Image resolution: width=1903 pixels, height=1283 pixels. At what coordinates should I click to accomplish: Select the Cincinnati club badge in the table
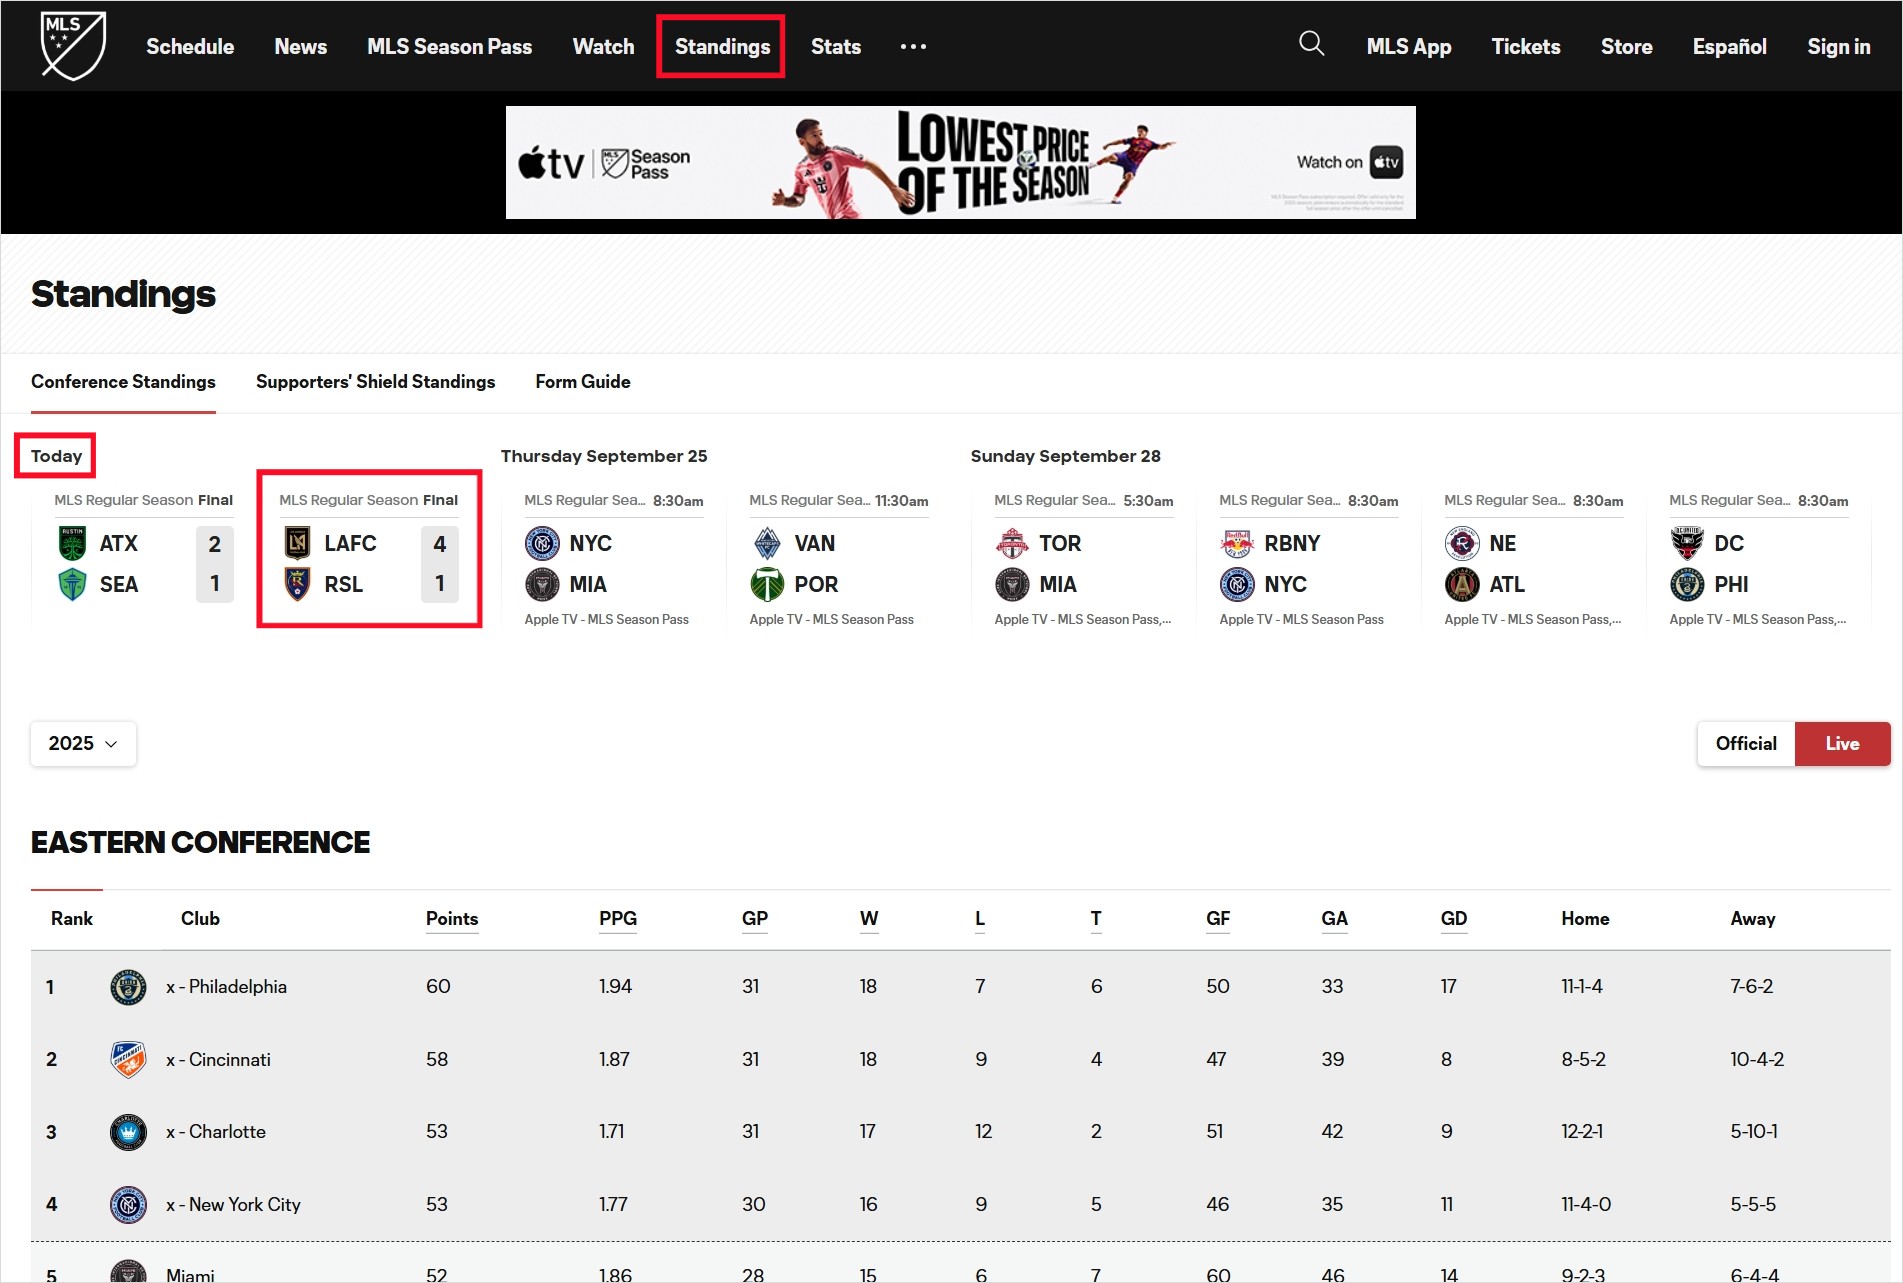[x=128, y=1059]
